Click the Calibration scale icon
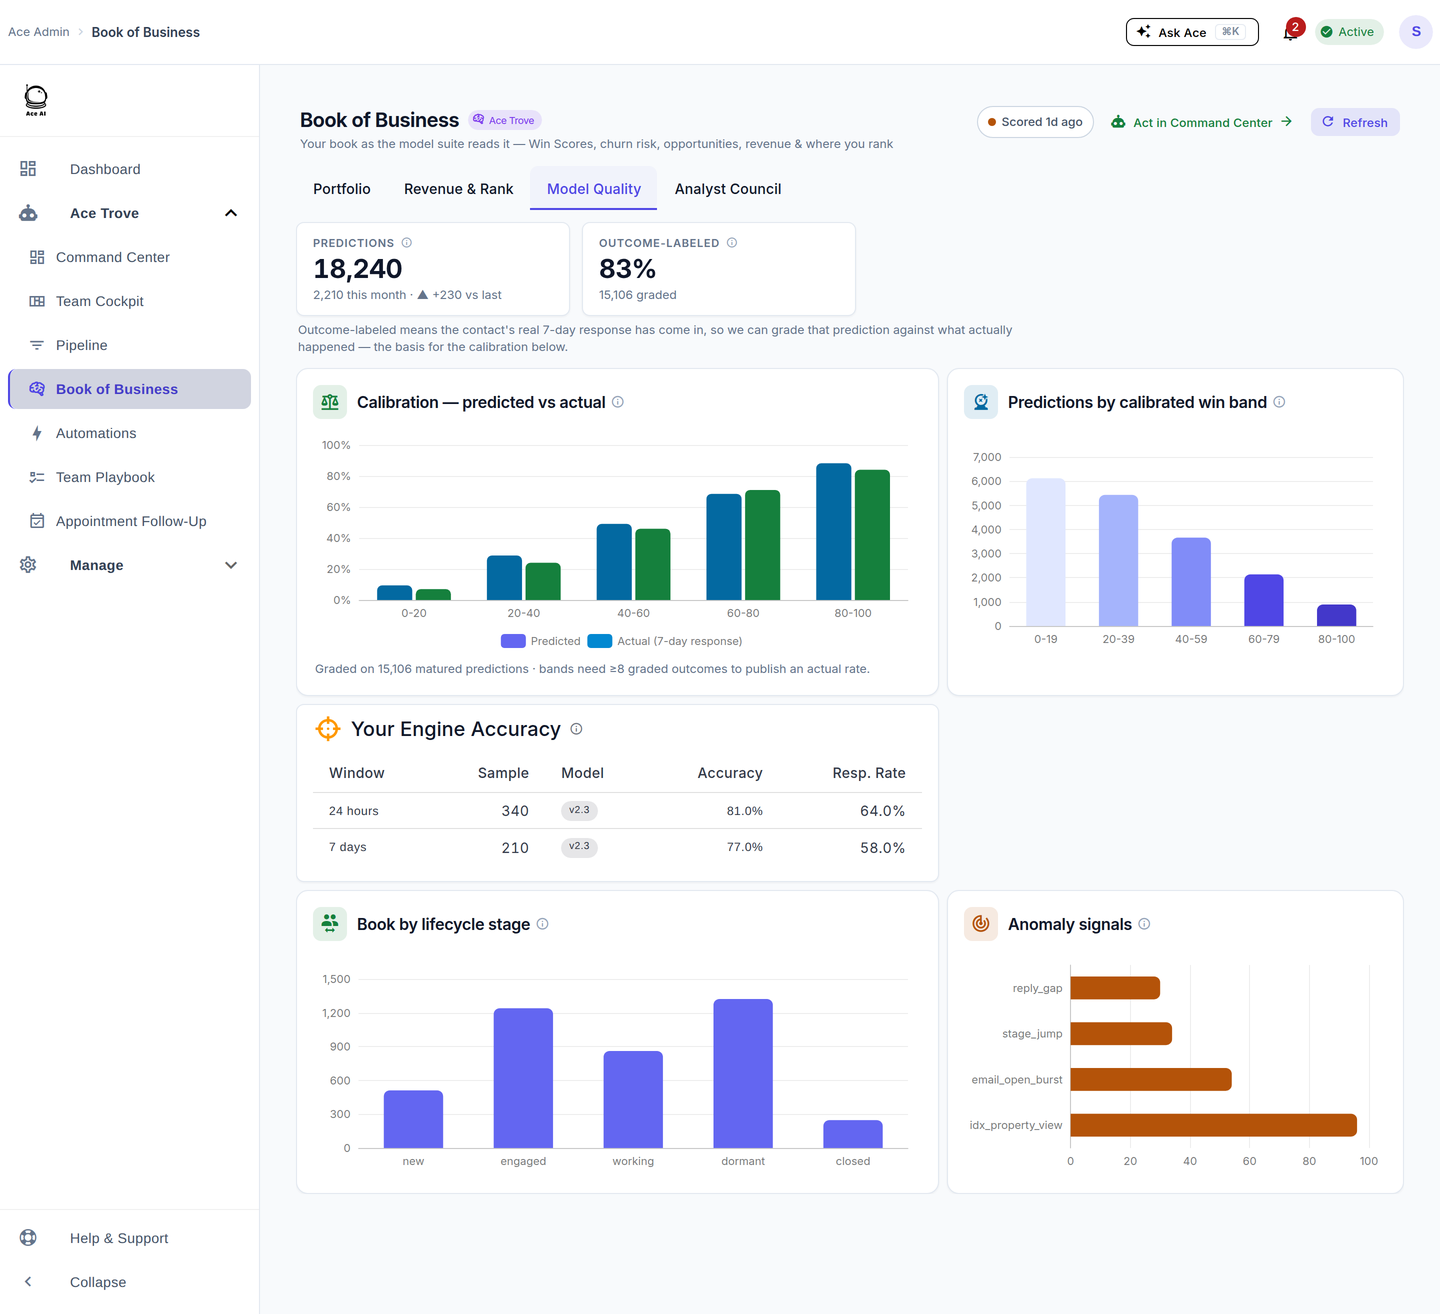1440x1314 pixels. click(330, 402)
